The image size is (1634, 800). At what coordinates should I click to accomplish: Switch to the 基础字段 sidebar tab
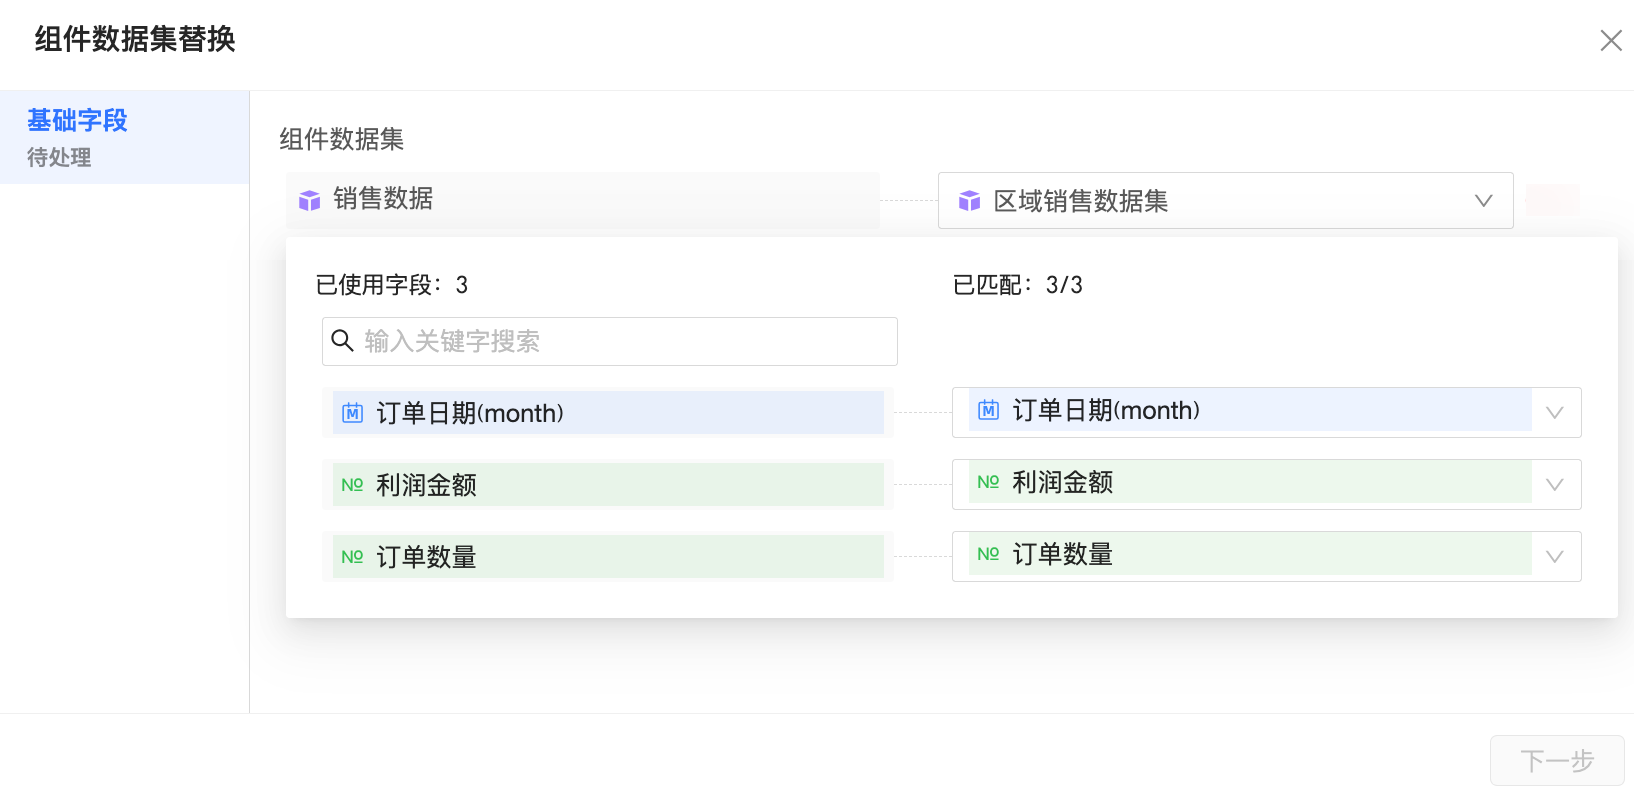click(x=78, y=121)
